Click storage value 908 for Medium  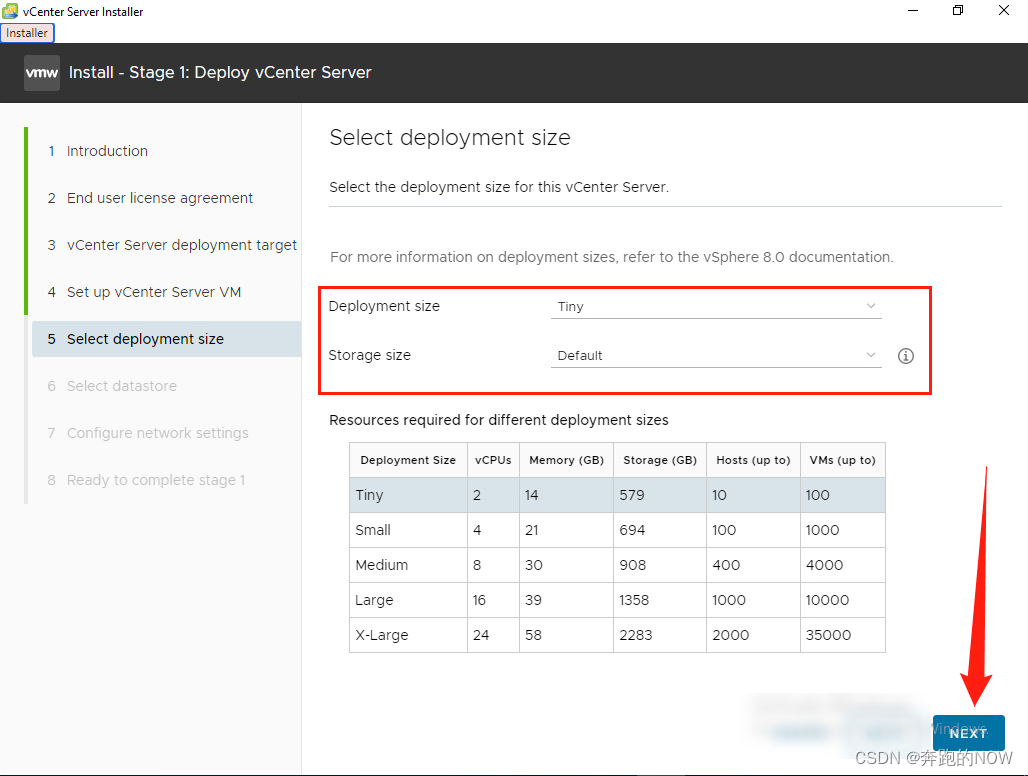633,565
